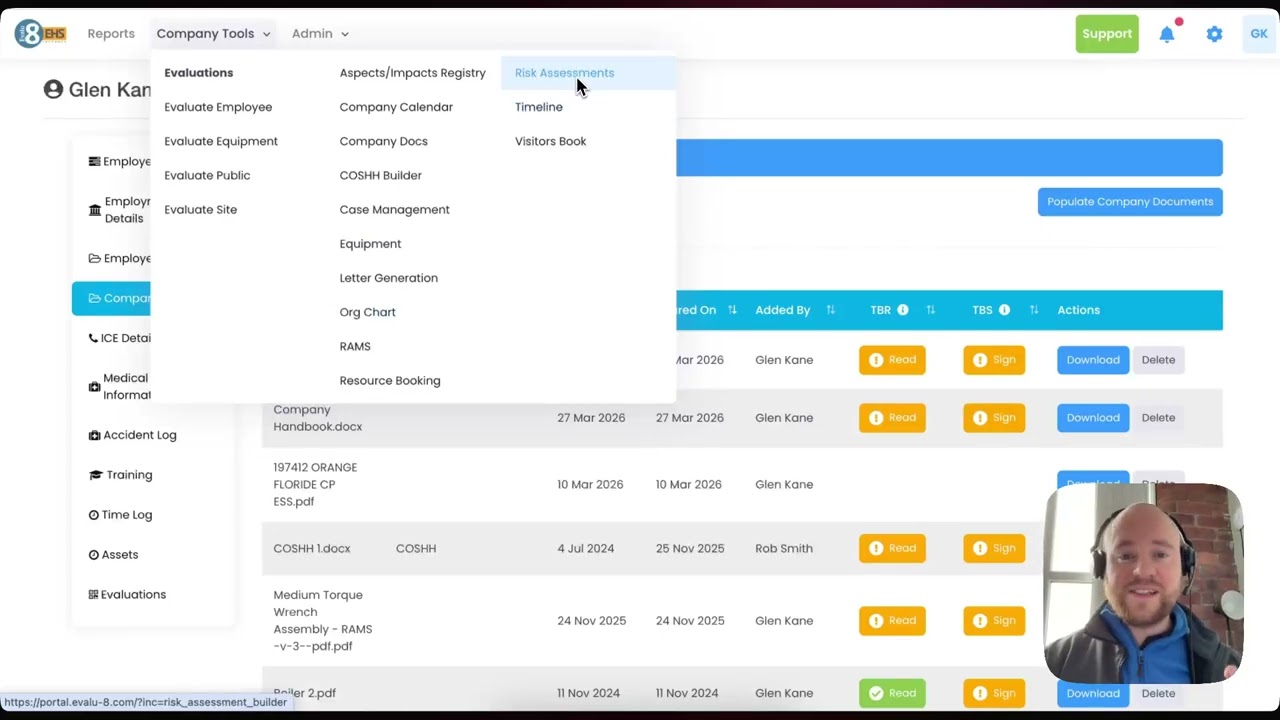1280x720 pixels.
Task: Open Accident Log in sidebar
Action: [132, 435]
